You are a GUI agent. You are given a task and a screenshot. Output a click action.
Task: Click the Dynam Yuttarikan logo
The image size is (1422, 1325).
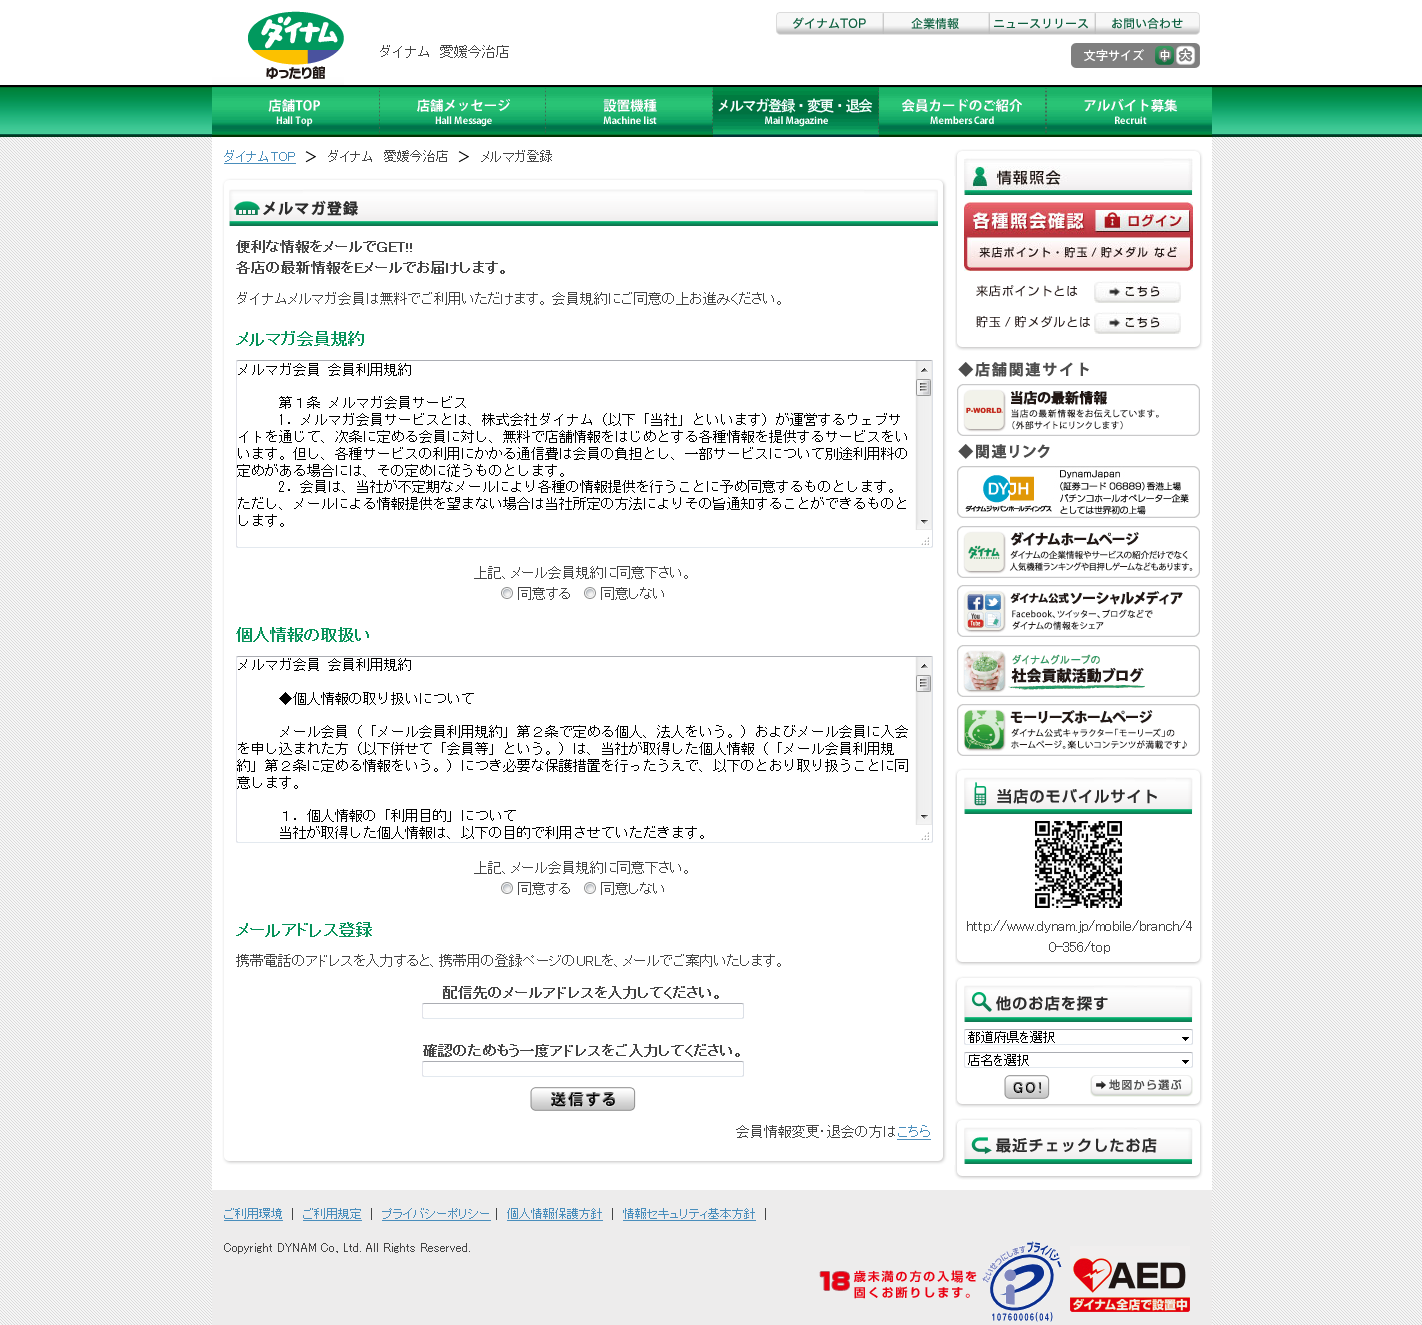[x=295, y=46]
